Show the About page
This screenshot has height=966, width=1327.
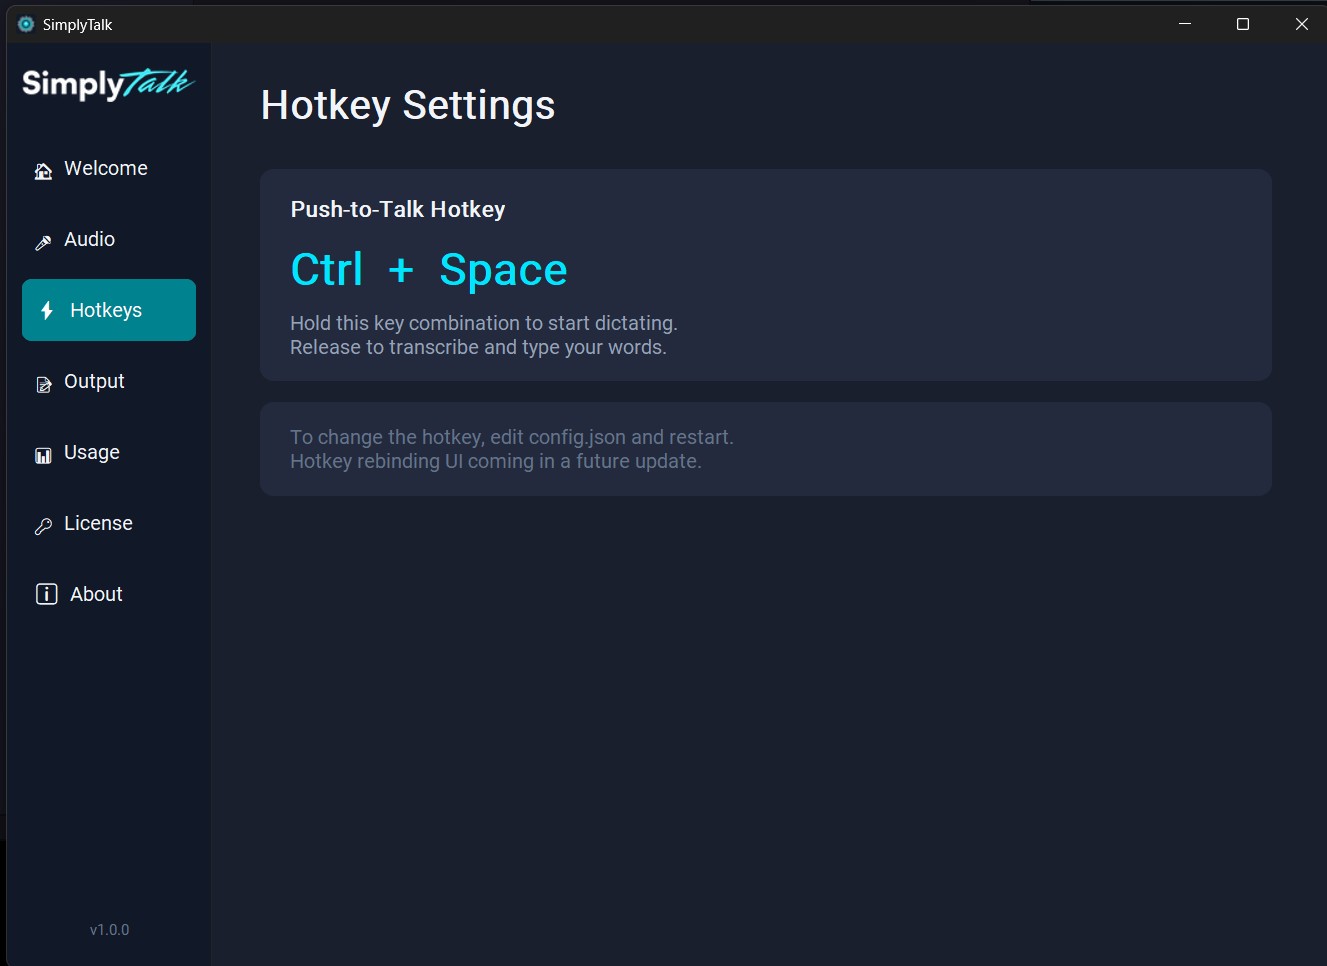click(109, 594)
